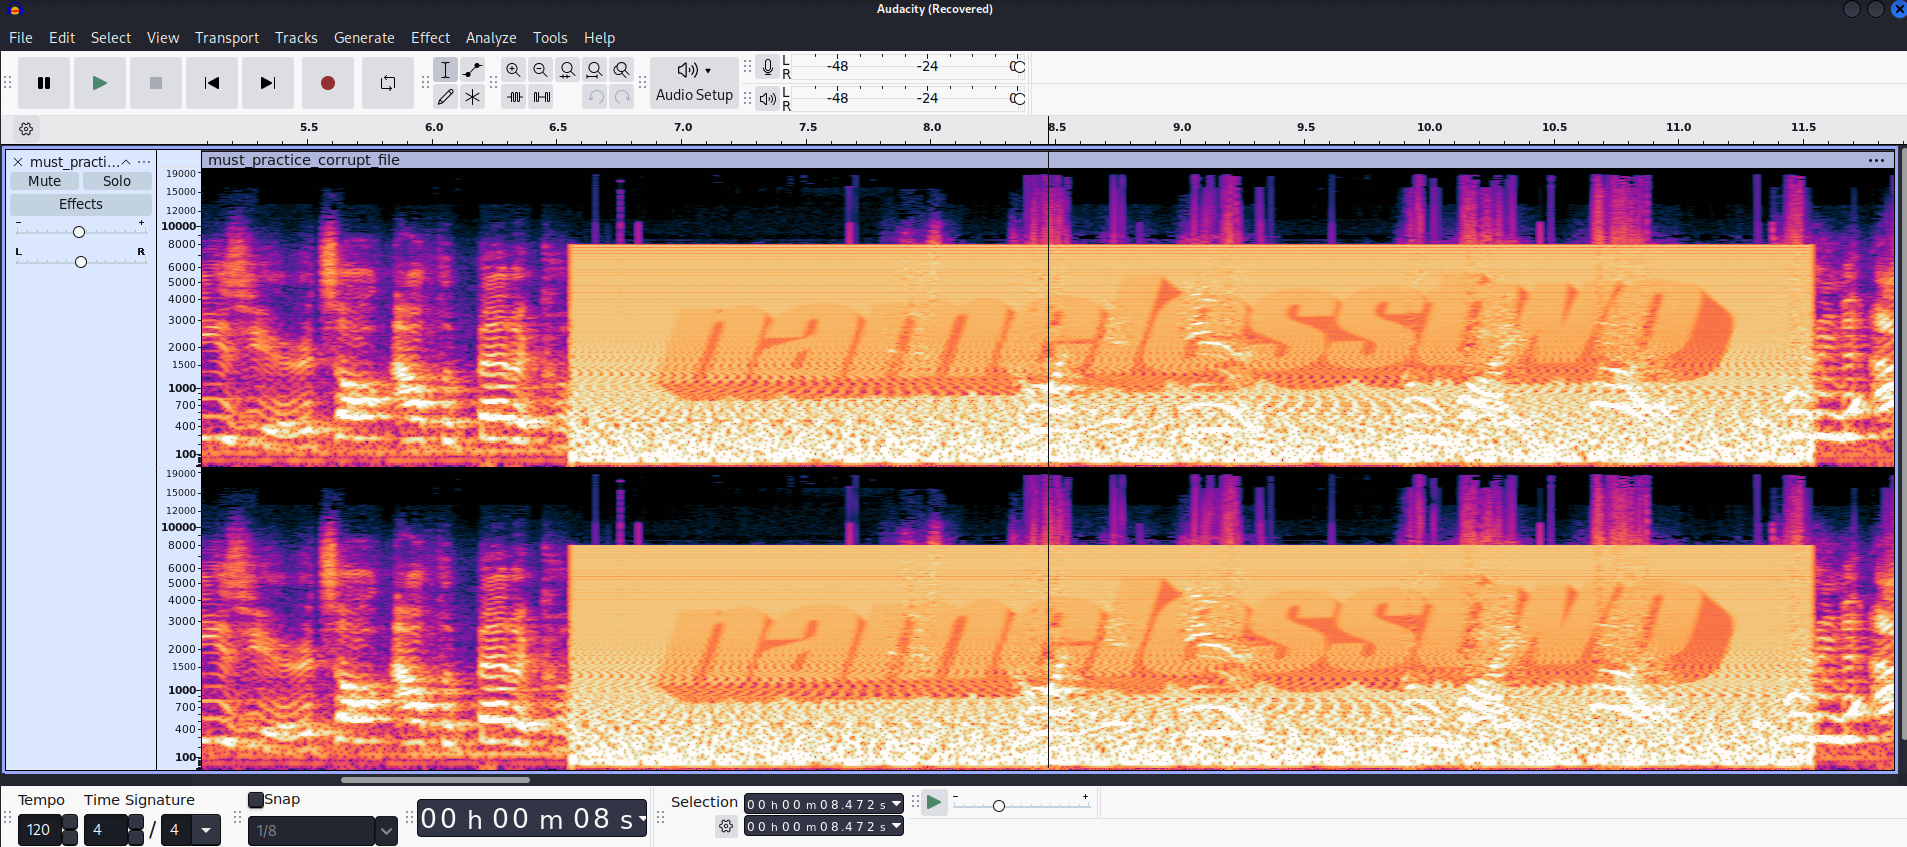Open the Select menu
The width and height of the screenshot is (1907, 847).
tap(111, 38)
